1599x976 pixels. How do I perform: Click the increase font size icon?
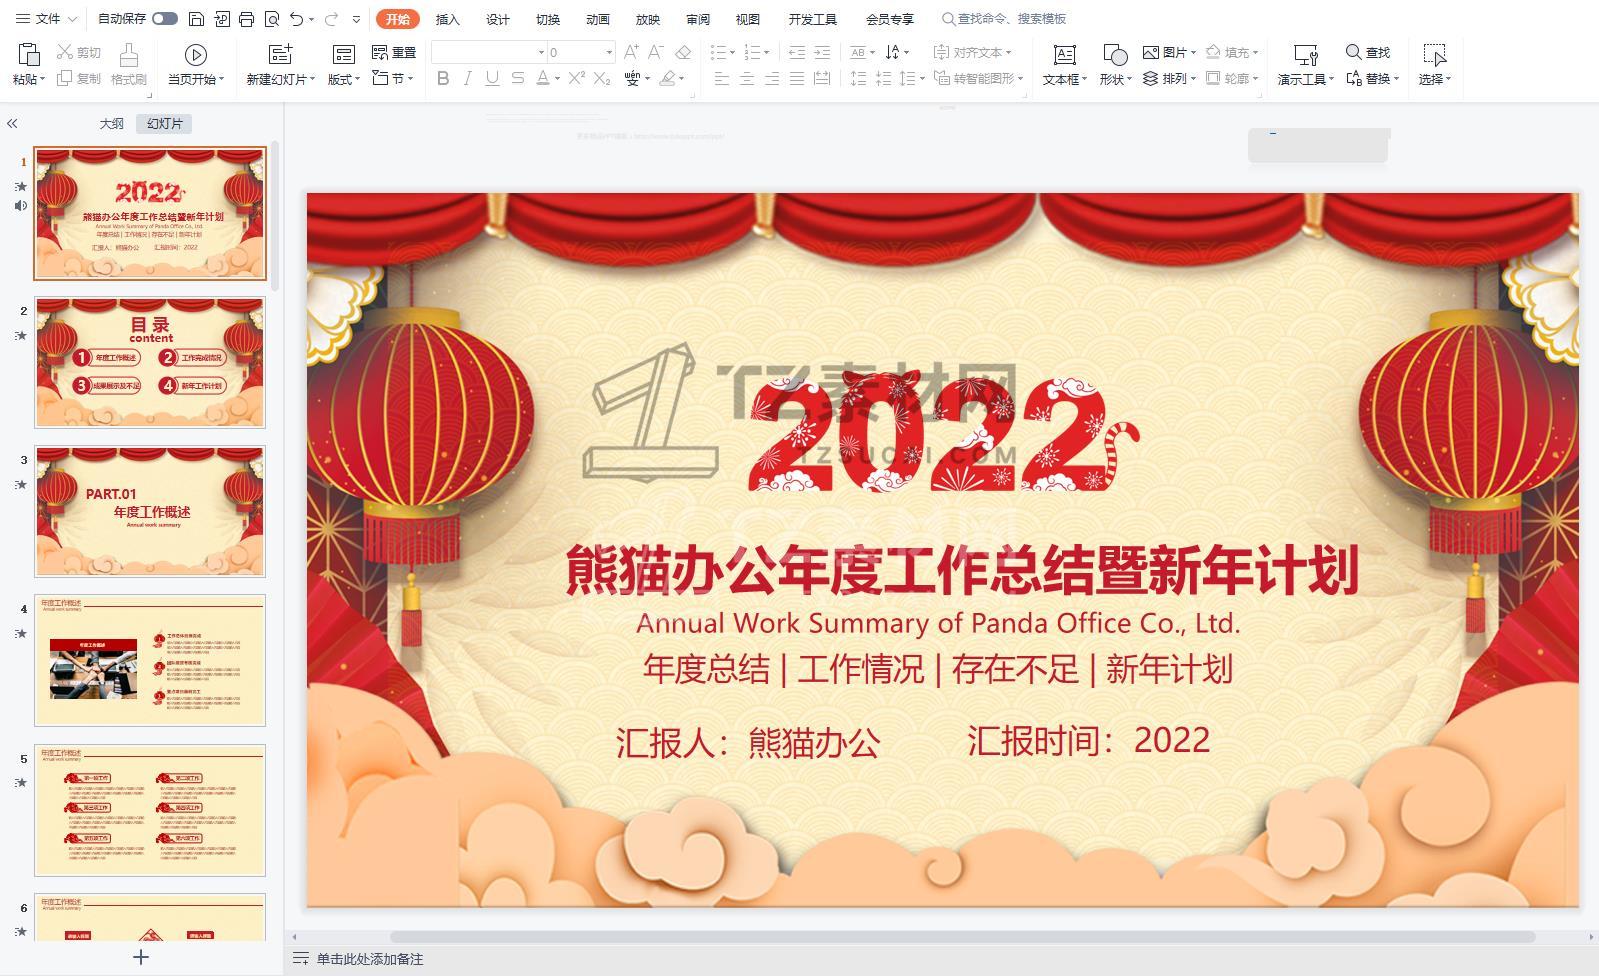pos(631,52)
